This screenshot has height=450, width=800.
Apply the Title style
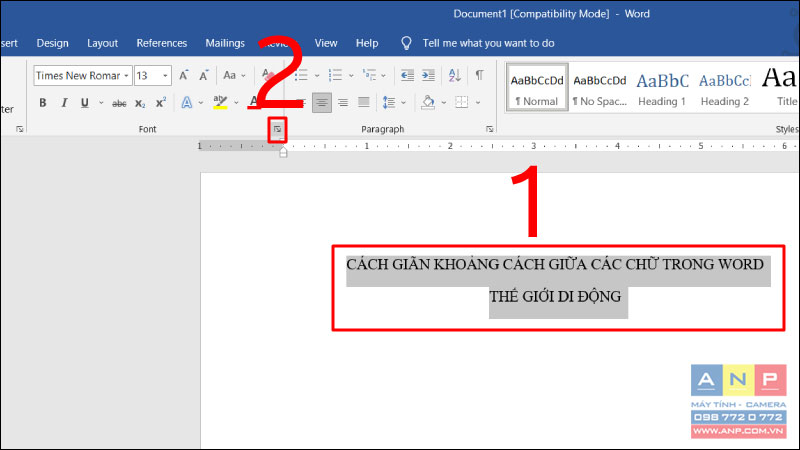coord(779,87)
